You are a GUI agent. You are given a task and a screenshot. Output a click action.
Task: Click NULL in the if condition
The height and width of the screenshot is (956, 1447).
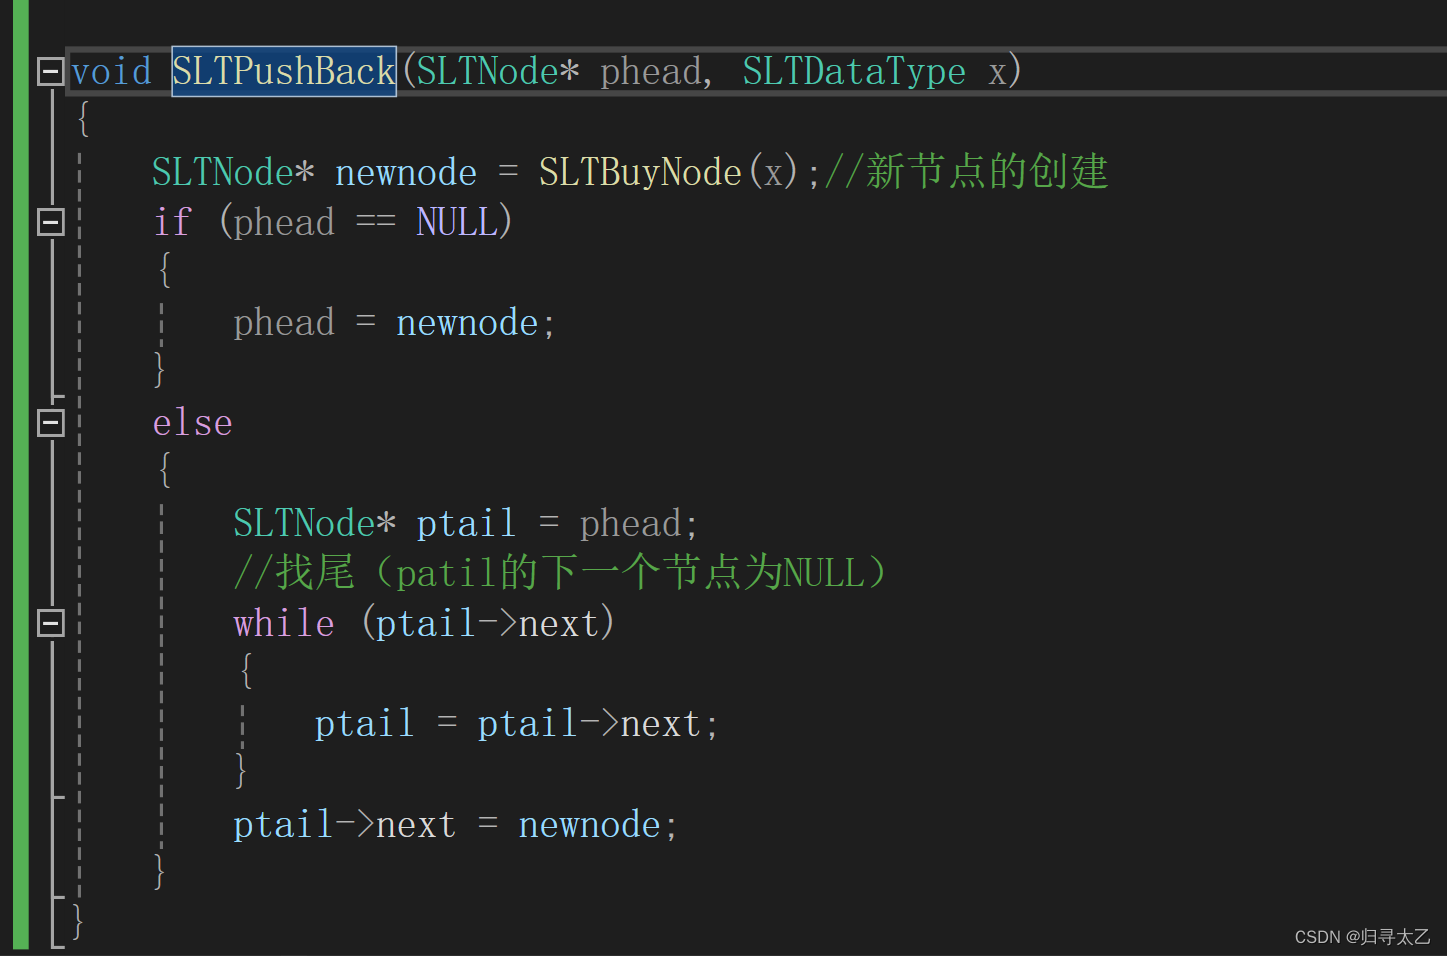tap(456, 222)
